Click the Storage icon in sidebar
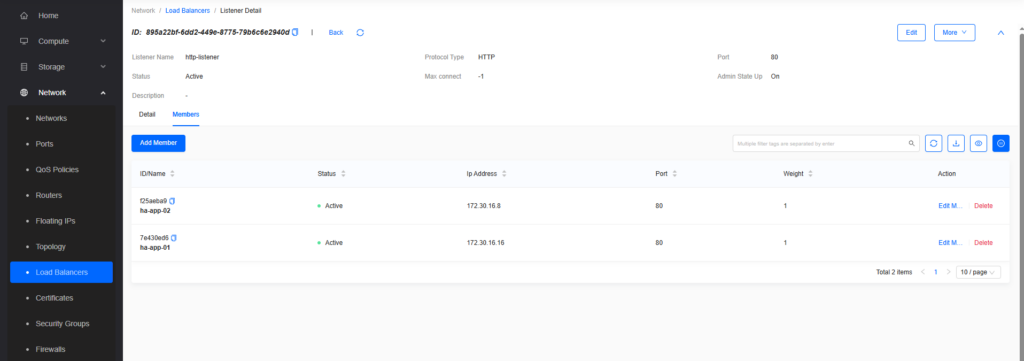The width and height of the screenshot is (1024, 361). (24, 67)
